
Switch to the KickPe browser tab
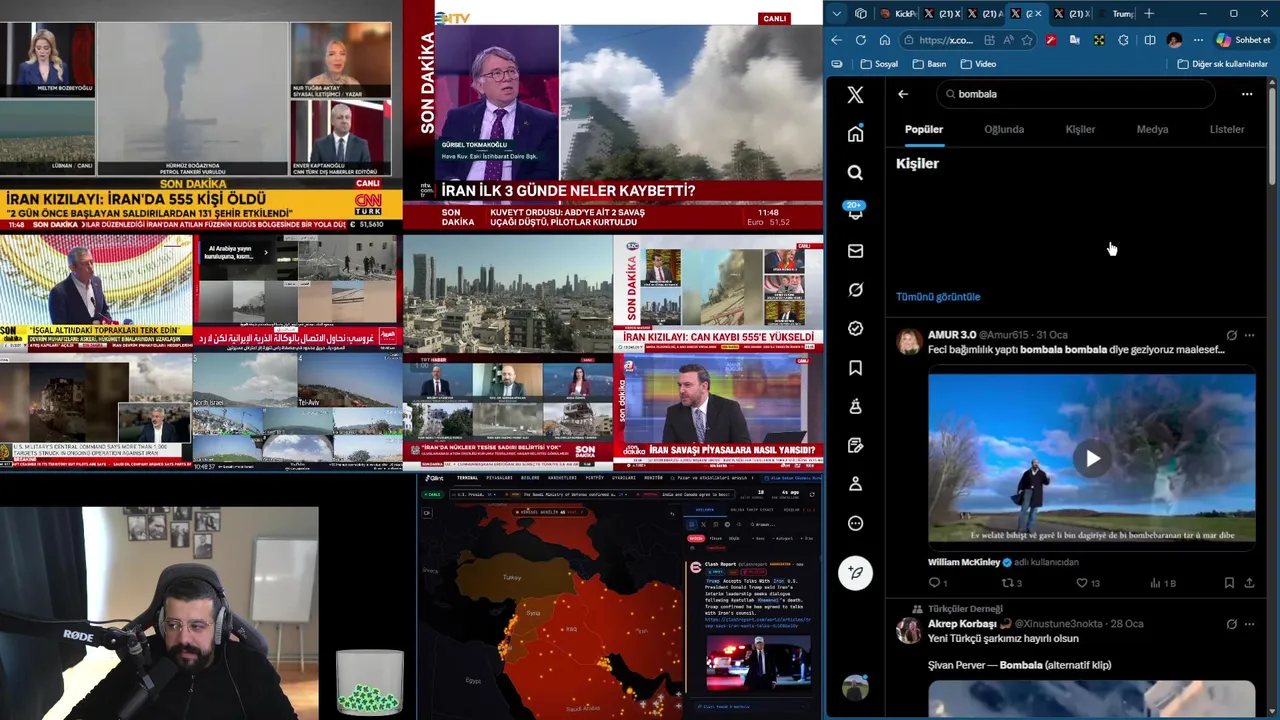coord(897,14)
